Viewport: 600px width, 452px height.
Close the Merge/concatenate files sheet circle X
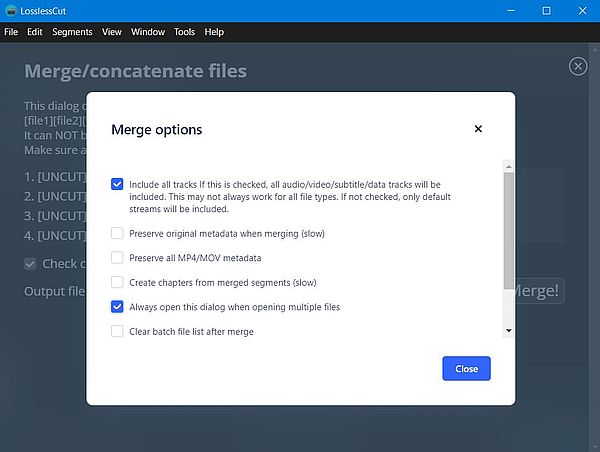578,67
